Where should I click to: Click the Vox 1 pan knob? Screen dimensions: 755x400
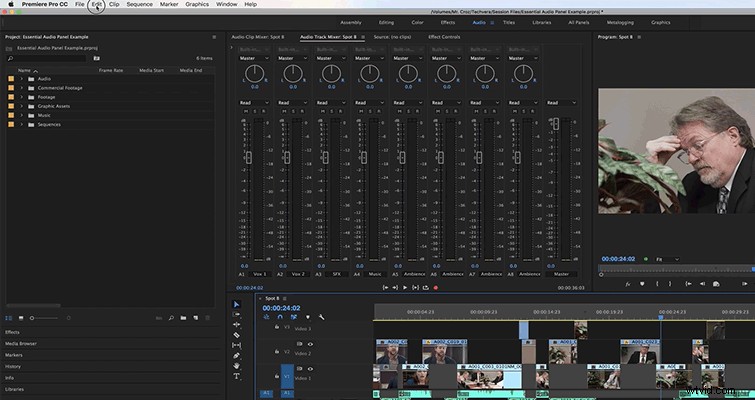coord(254,74)
